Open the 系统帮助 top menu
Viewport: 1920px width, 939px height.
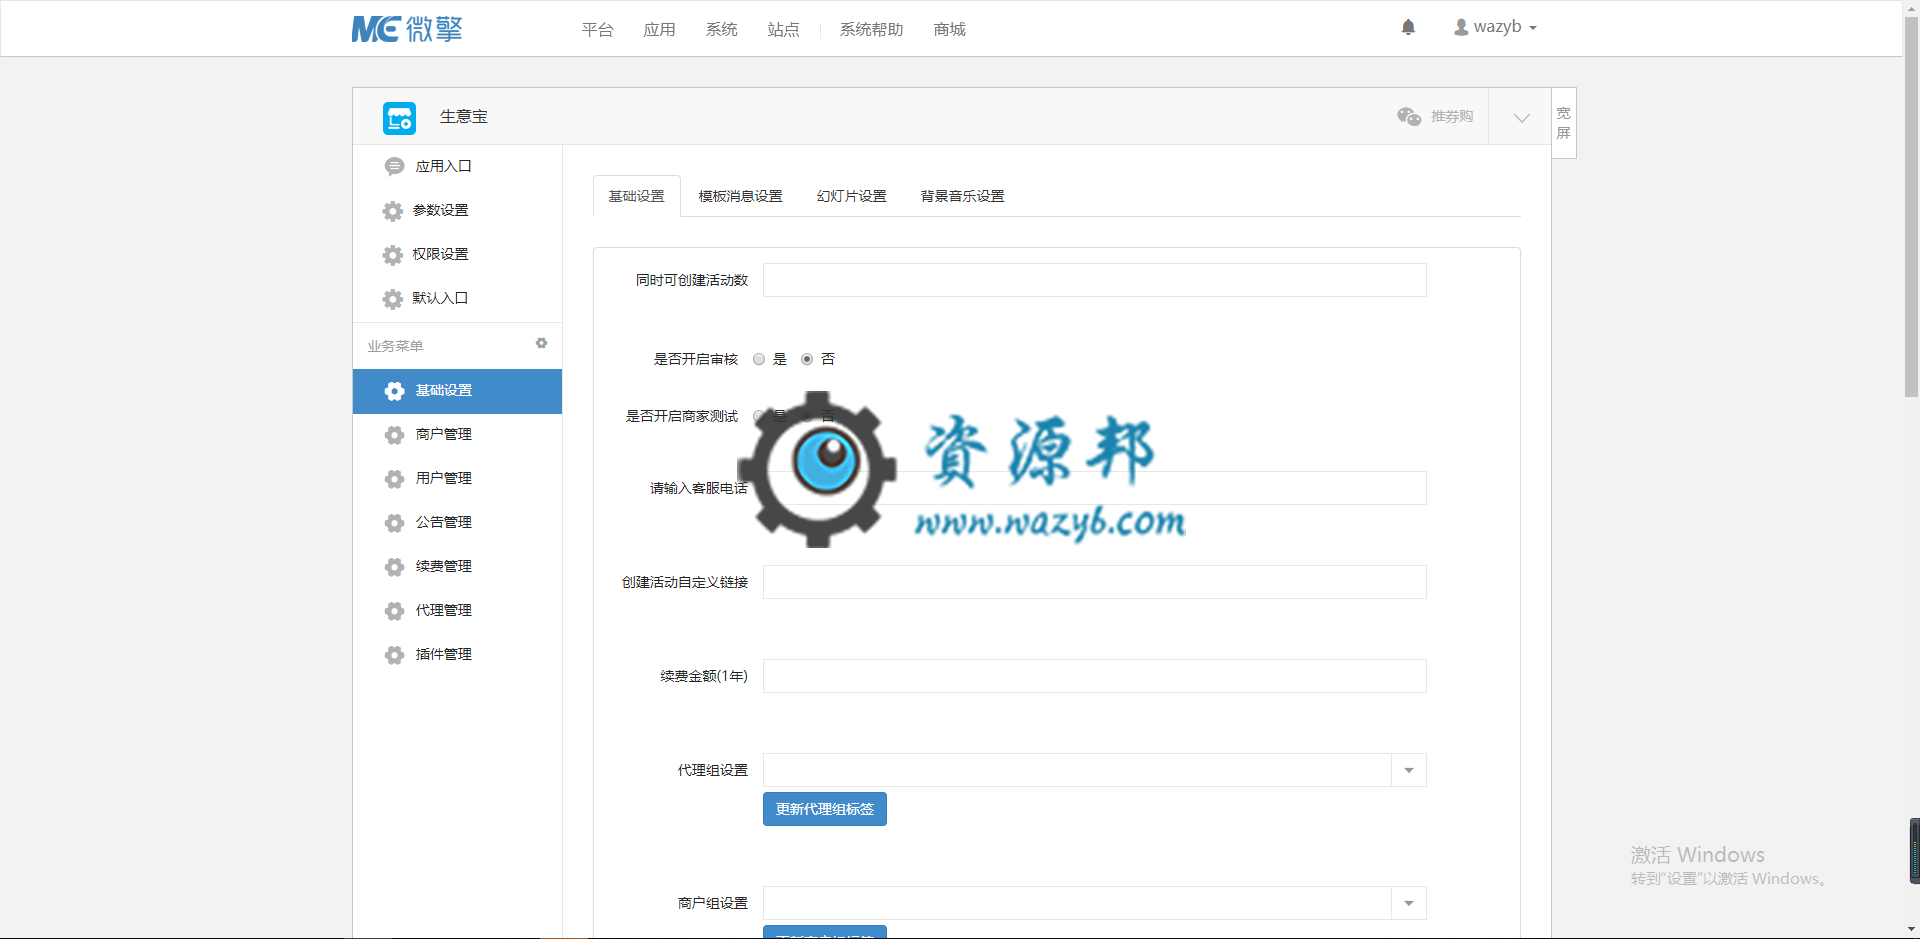pos(872,30)
